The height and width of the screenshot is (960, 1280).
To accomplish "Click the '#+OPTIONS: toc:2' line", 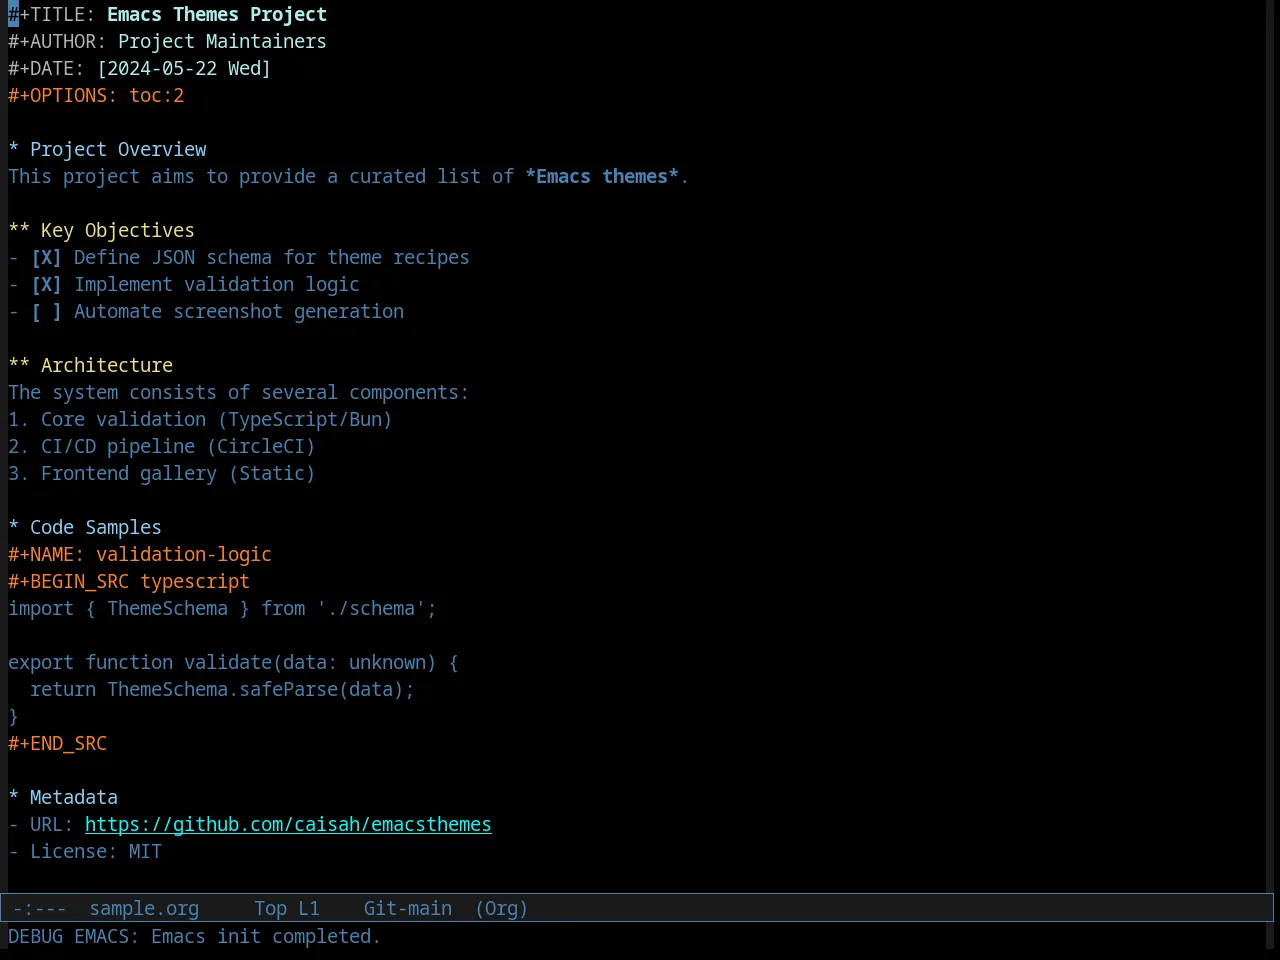I will [96, 96].
